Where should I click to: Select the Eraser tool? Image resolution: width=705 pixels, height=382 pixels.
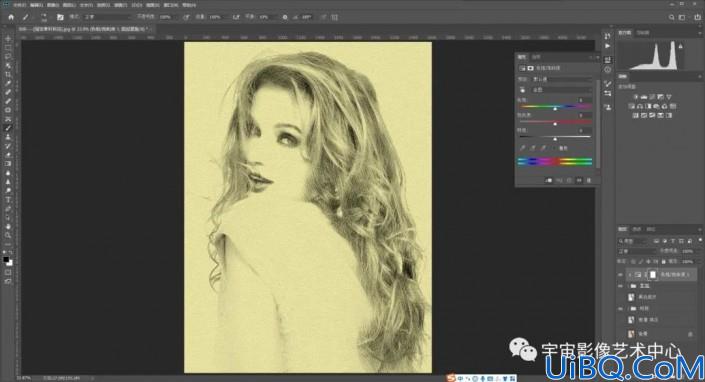(8, 155)
